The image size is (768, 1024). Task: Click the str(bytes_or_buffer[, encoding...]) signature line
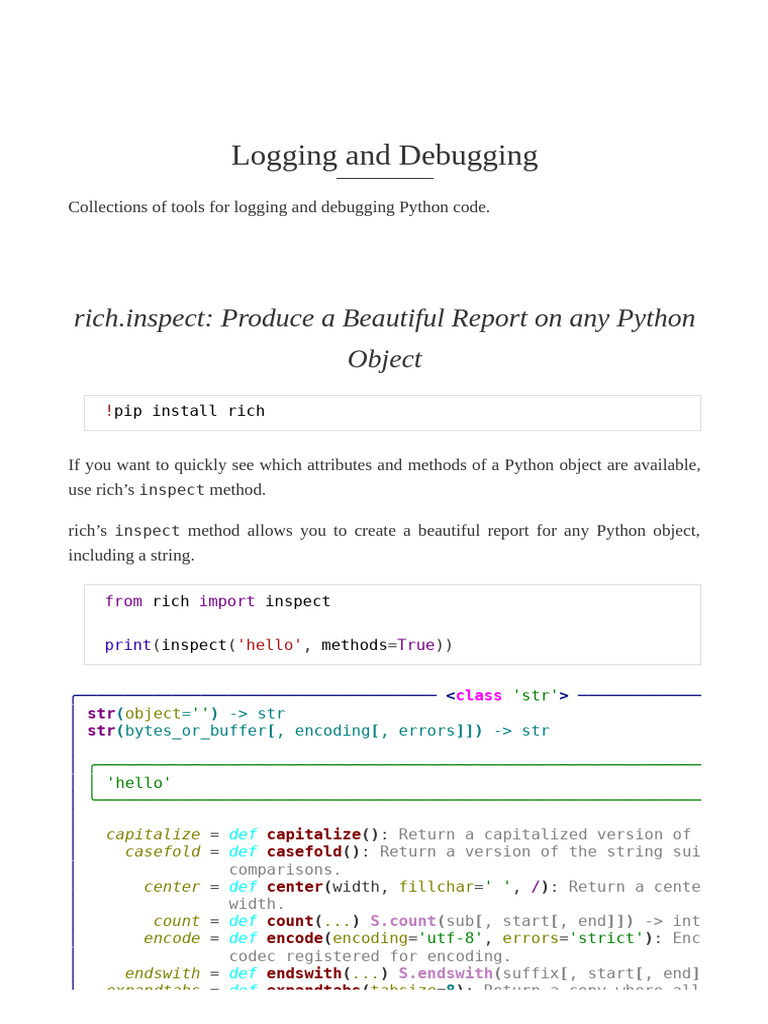tap(319, 731)
